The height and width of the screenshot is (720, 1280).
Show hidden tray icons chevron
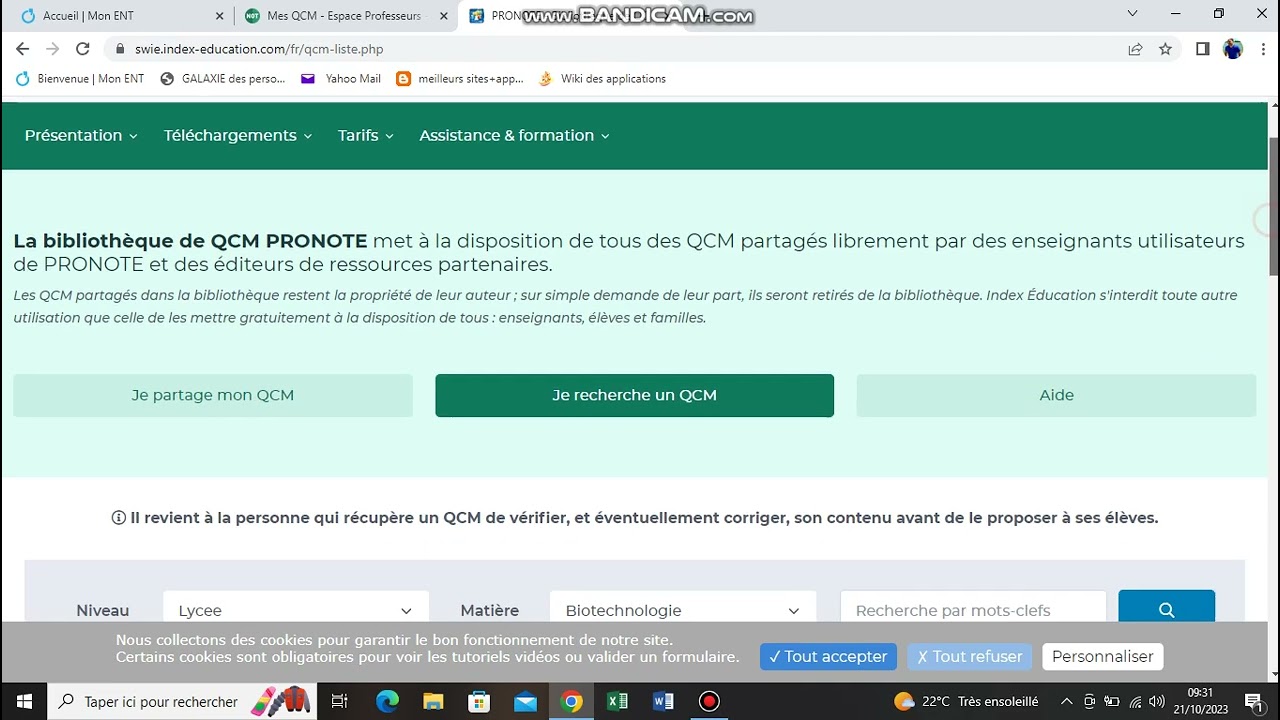[1066, 701]
